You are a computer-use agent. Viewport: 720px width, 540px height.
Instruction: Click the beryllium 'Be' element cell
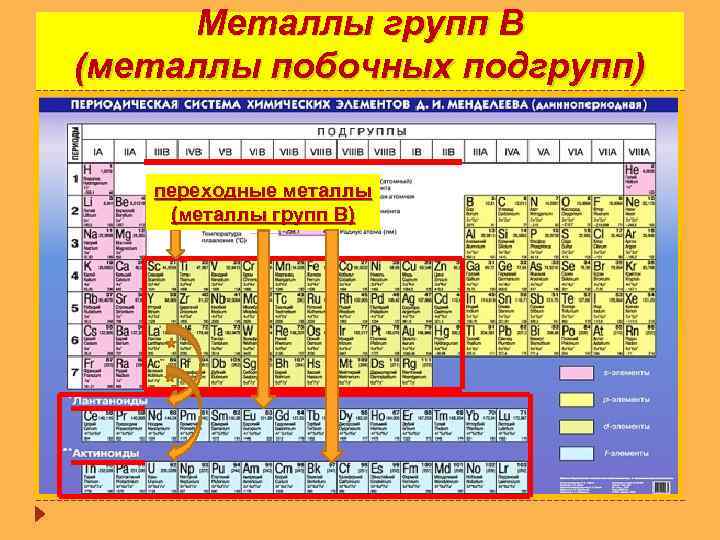click(130, 211)
